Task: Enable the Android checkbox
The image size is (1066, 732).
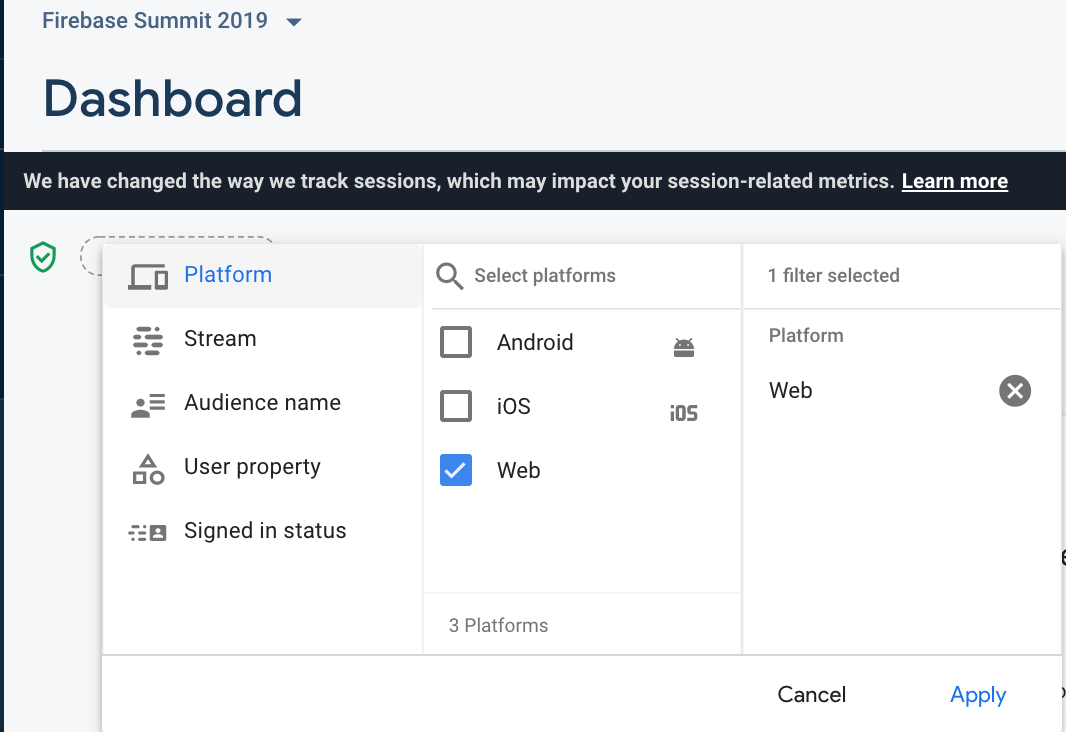Action: click(456, 343)
